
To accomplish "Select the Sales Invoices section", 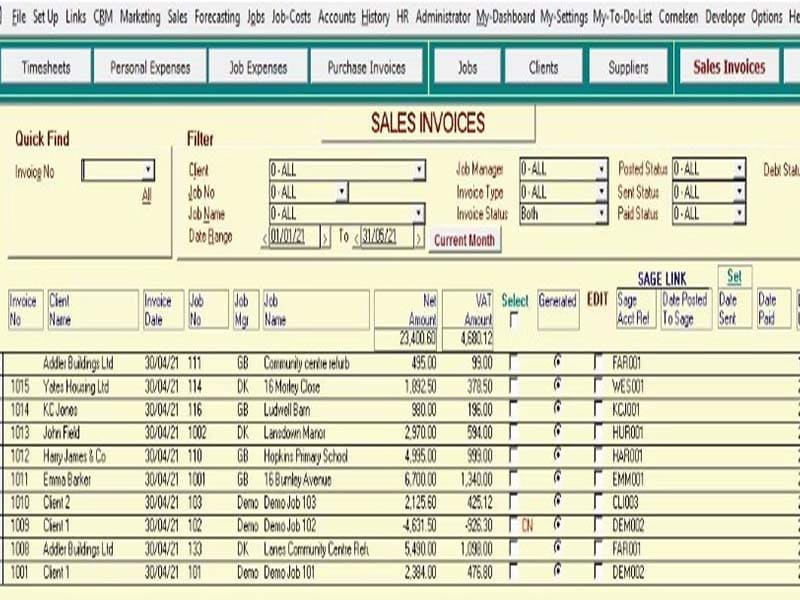I will coord(729,67).
